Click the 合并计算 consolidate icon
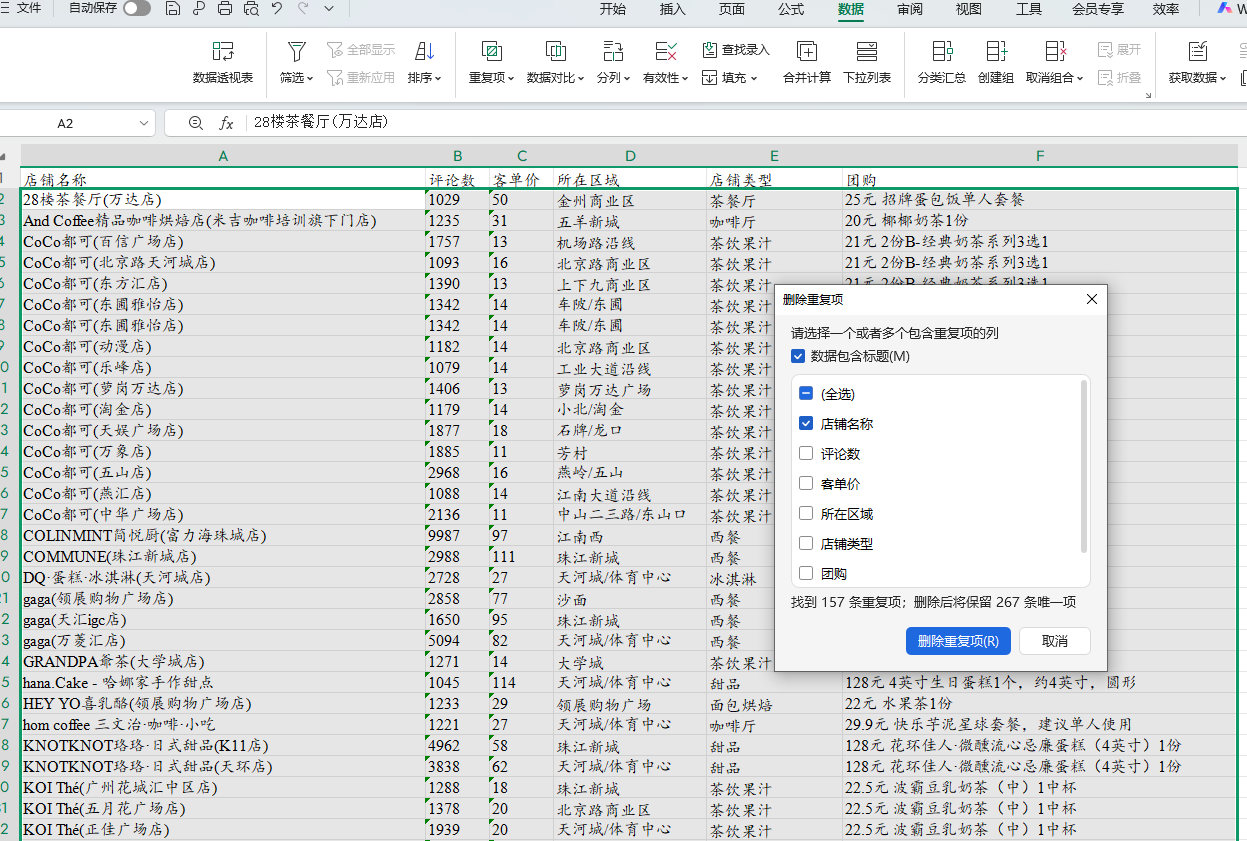The width and height of the screenshot is (1247, 841). [806, 52]
